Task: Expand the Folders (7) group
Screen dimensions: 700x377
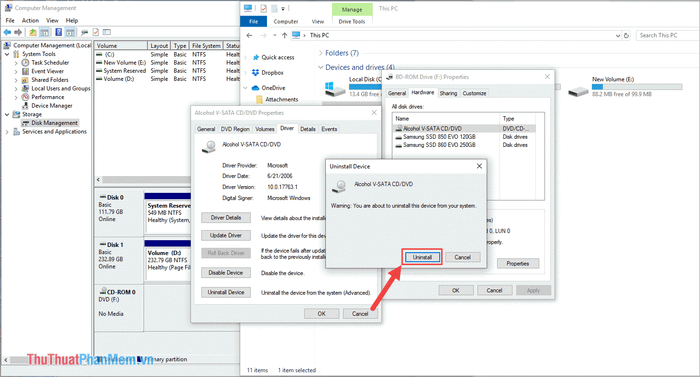Action: click(x=321, y=53)
